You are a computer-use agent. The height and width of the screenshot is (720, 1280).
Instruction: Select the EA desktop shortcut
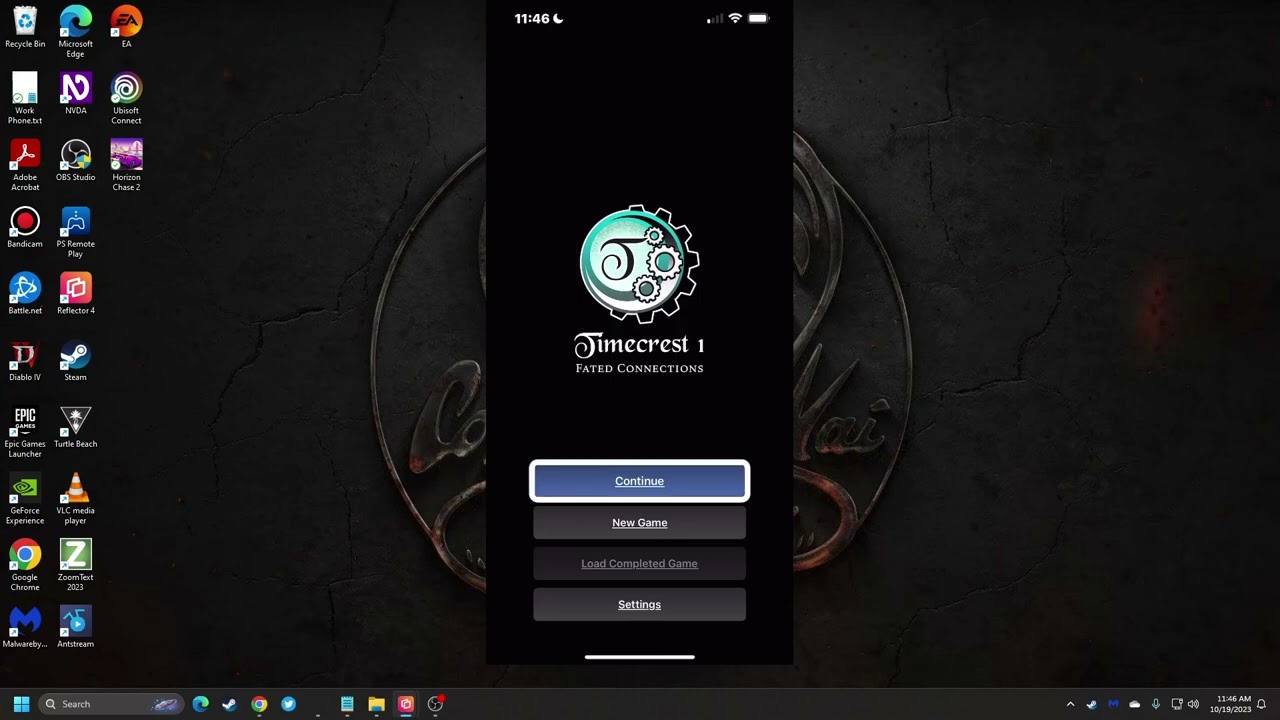126,28
